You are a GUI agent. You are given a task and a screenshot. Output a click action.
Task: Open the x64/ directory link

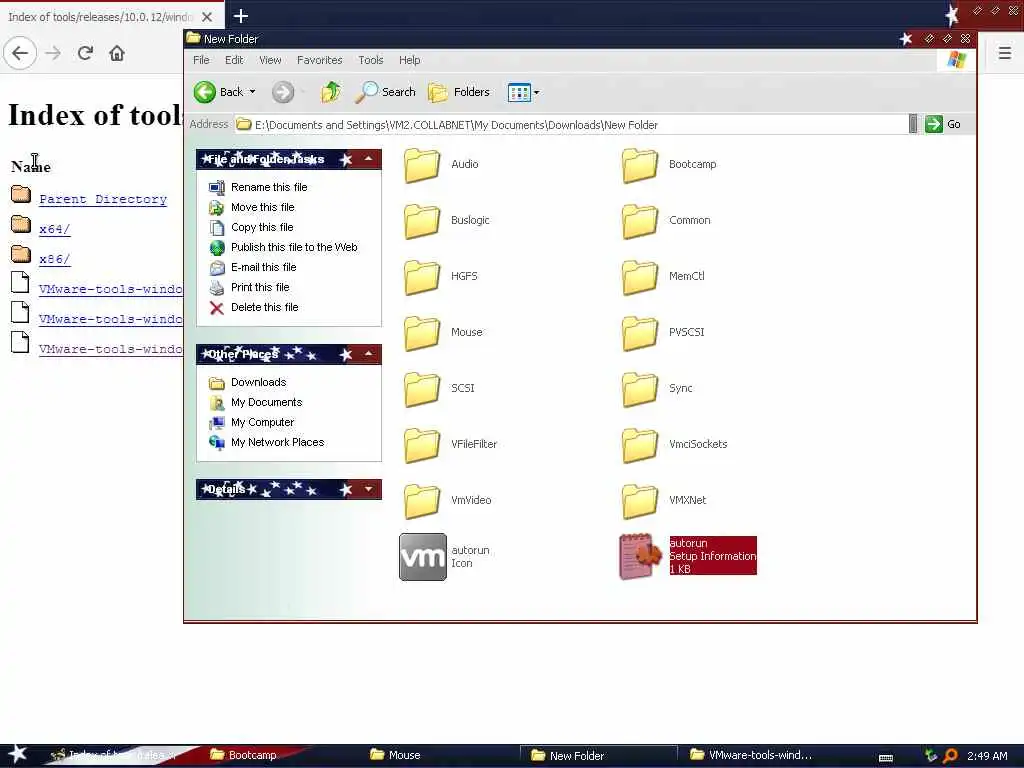point(55,229)
